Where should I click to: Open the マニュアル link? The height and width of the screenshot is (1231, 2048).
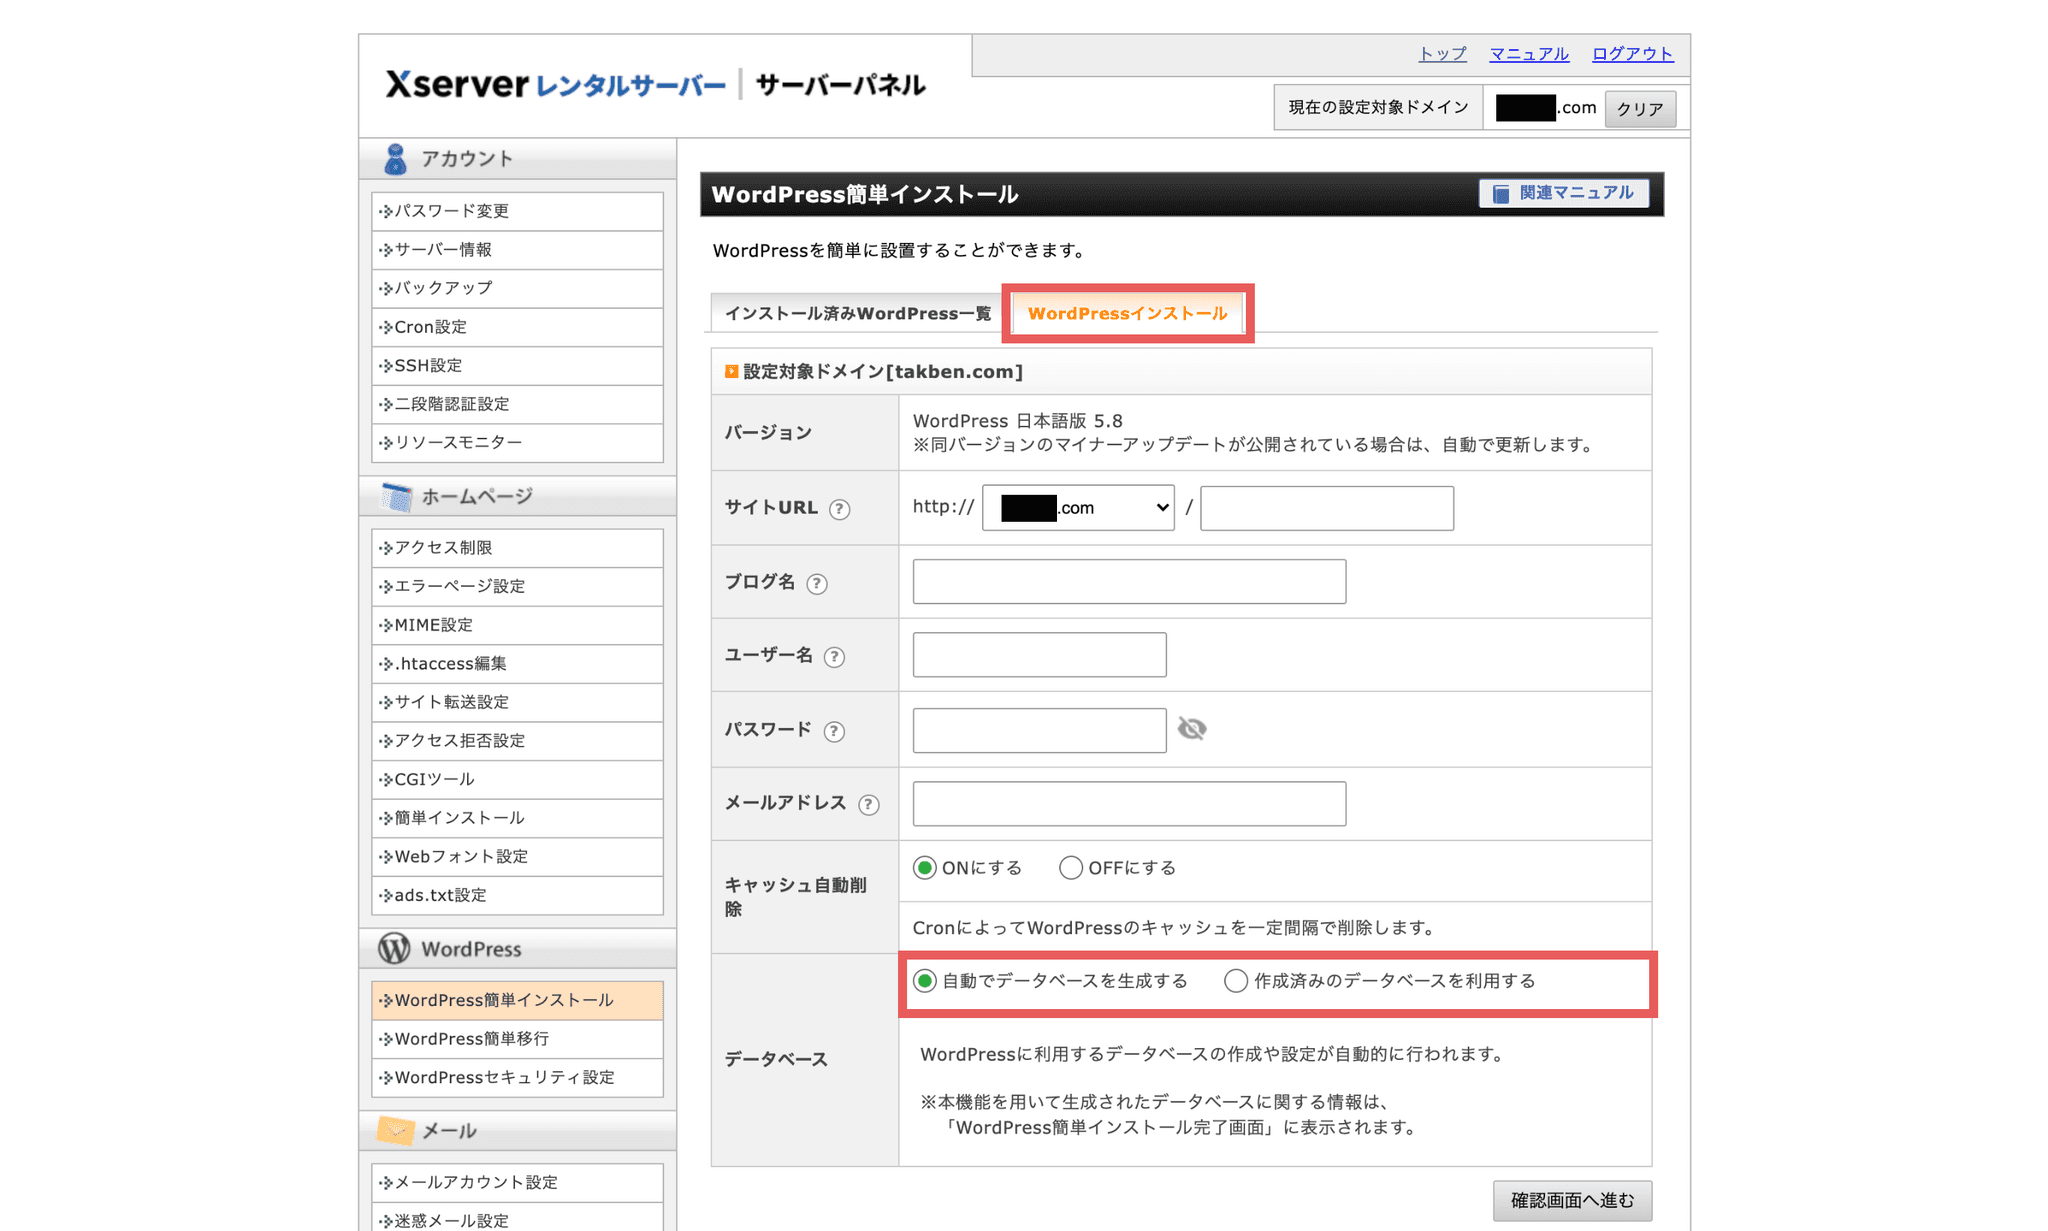click(x=1529, y=53)
